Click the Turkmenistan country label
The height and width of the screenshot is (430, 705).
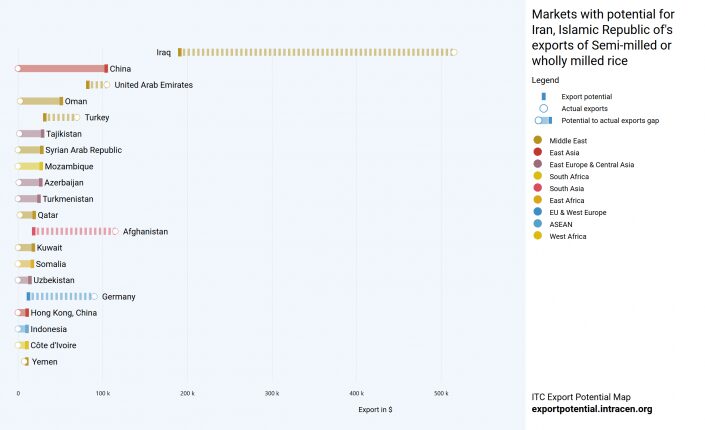[68, 199]
